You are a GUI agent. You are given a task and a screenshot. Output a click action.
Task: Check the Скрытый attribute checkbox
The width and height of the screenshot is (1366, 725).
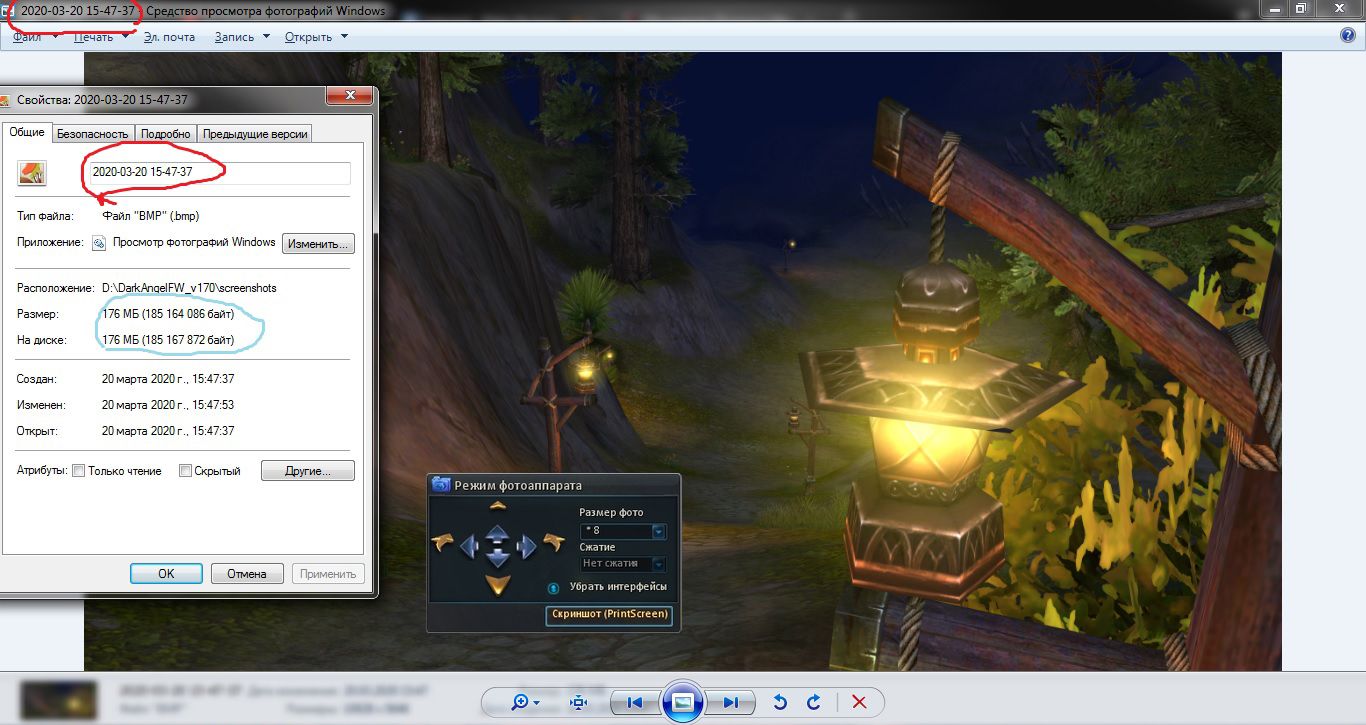tap(185, 471)
